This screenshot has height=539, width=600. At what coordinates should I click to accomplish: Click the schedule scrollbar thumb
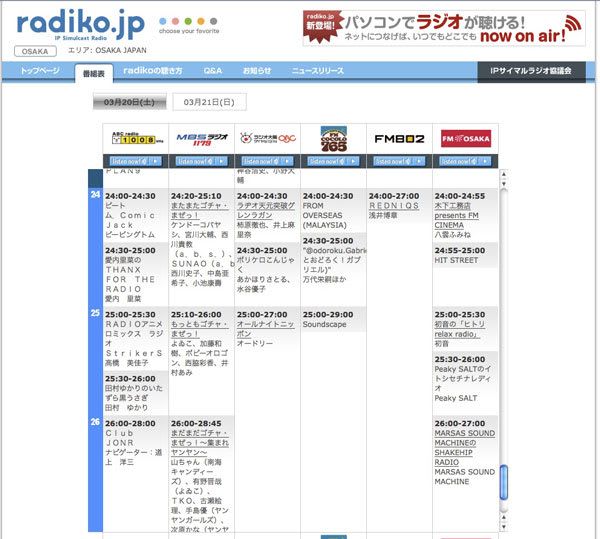[504, 482]
